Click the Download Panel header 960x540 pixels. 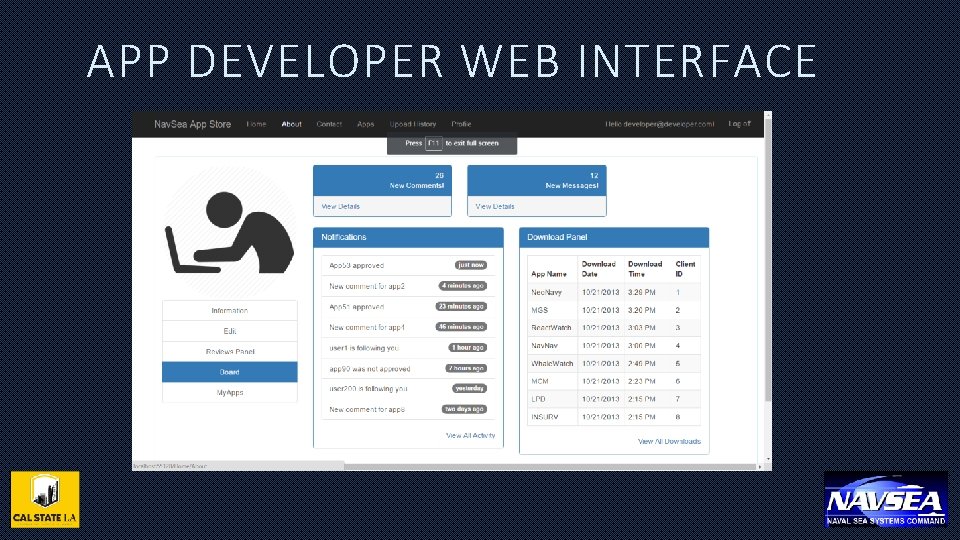tap(614, 238)
